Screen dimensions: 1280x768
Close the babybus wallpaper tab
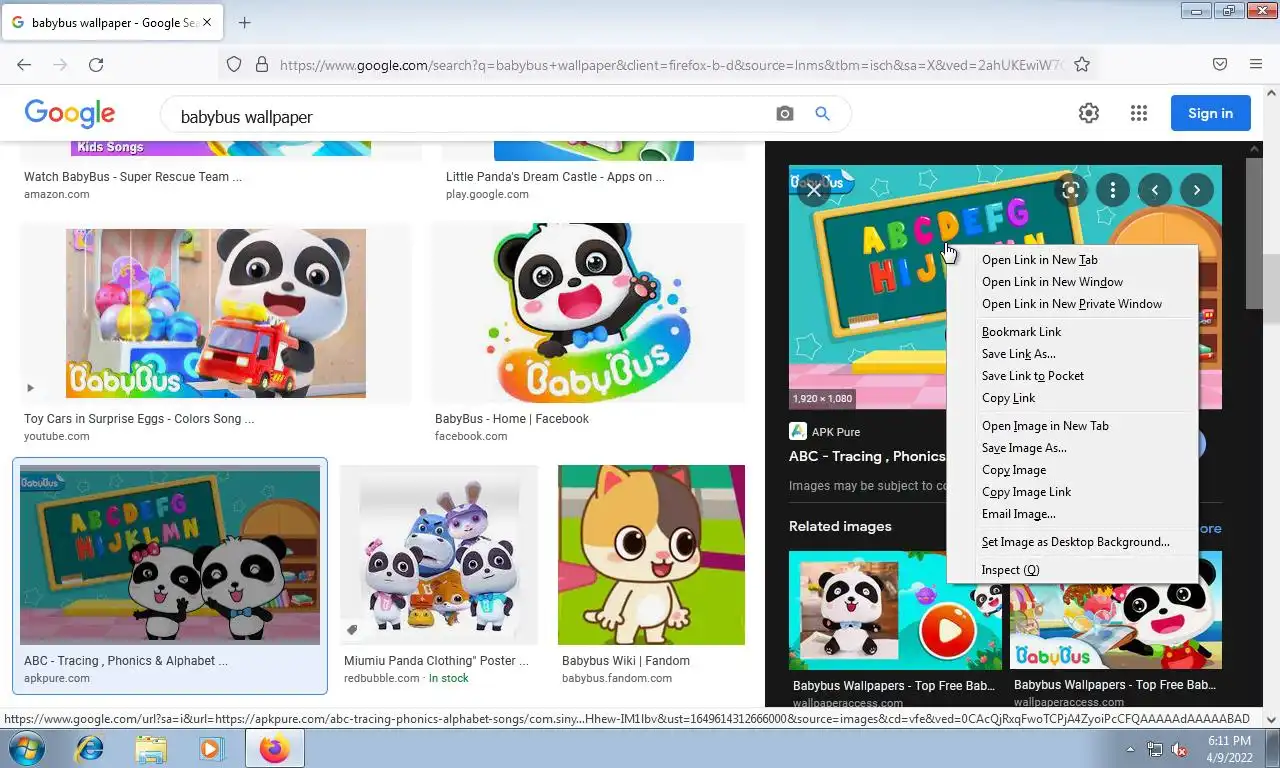[x=207, y=22]
